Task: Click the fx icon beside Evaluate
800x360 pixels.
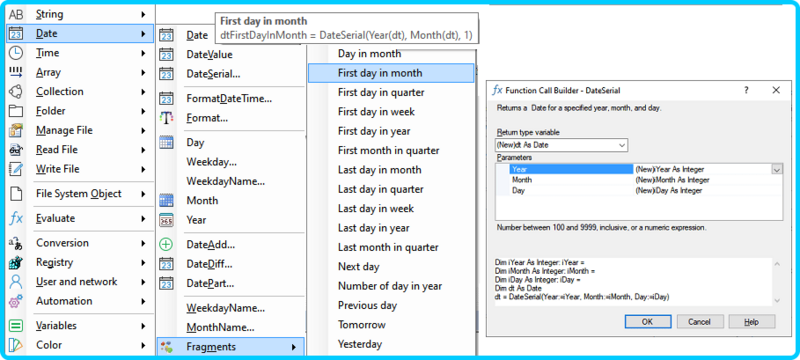Action: [16, 219]
